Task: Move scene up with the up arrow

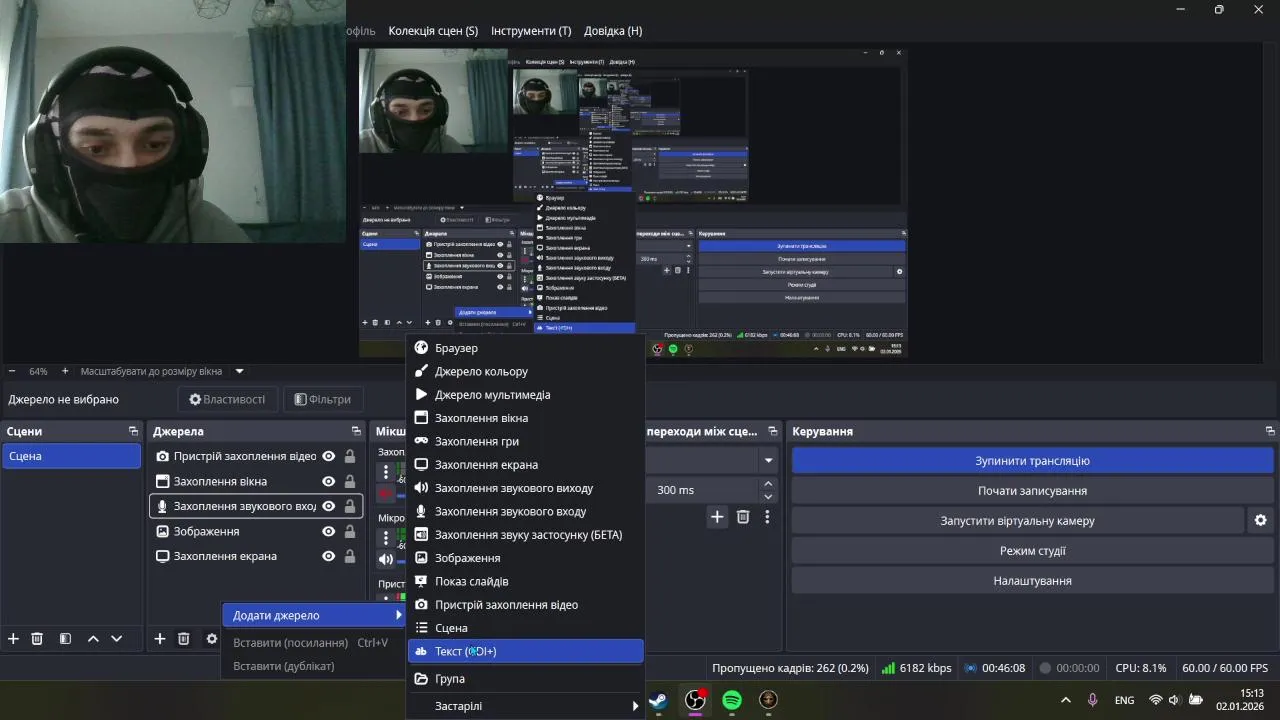Action: [93, 638]
